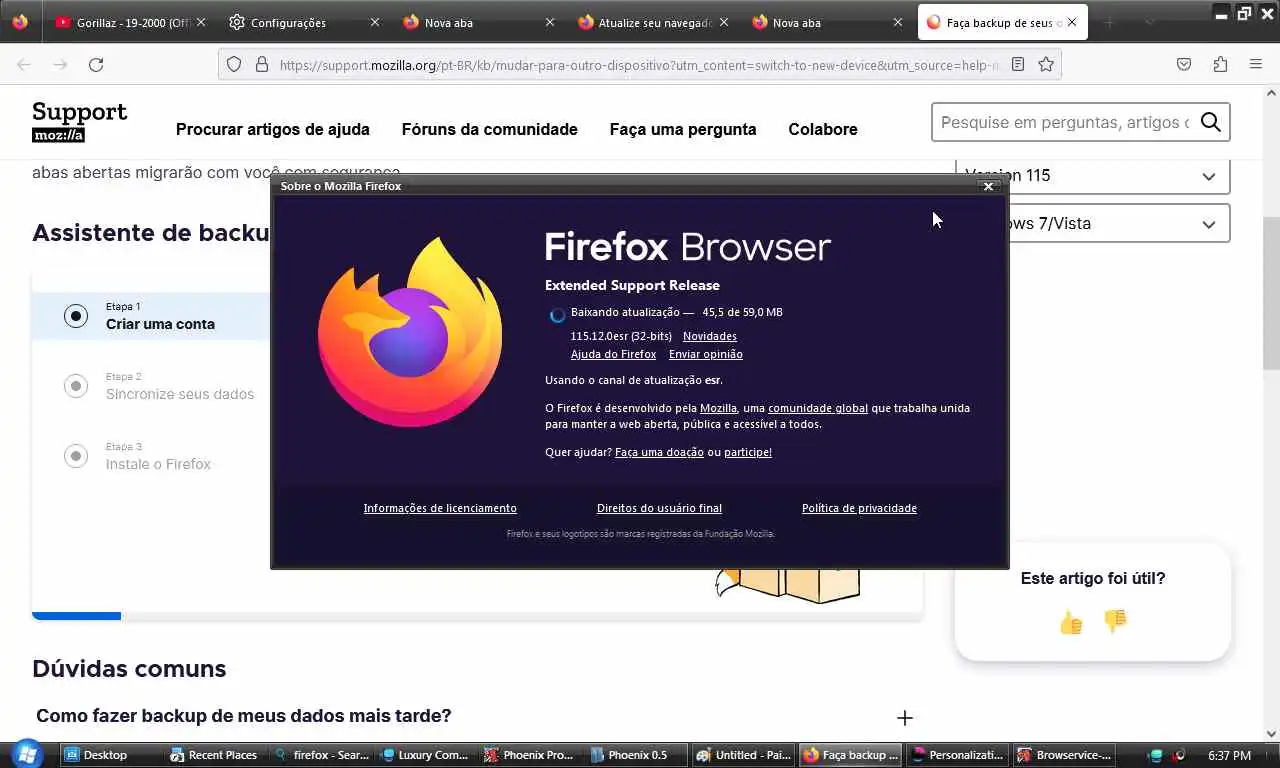Open the comunidade global link
This screenshot has width=1280, height=768.
[x=818, y=408]
